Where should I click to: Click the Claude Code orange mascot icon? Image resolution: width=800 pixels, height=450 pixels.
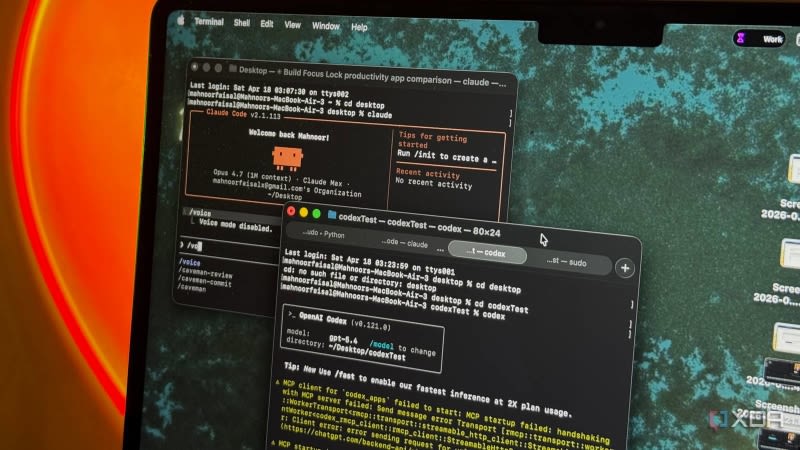point(287,158)
